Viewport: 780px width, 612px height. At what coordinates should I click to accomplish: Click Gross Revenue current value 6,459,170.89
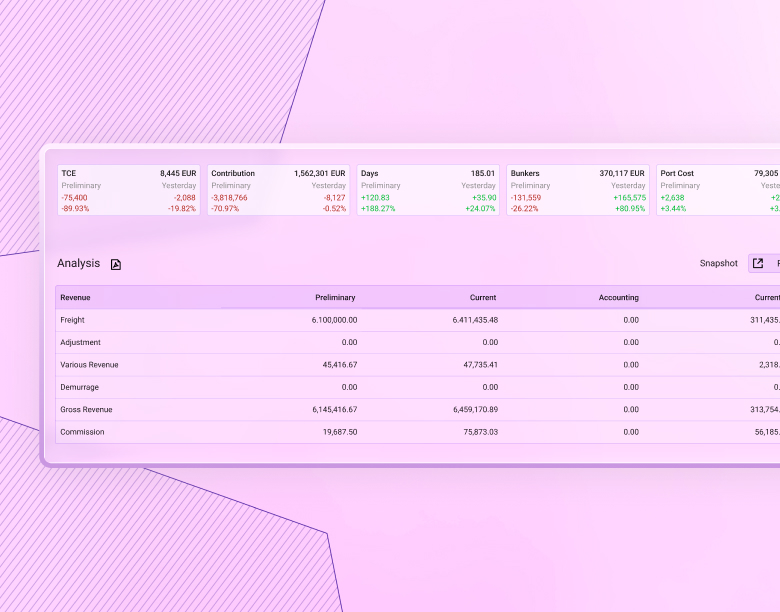pyautogui.click(x=476, y=409)
